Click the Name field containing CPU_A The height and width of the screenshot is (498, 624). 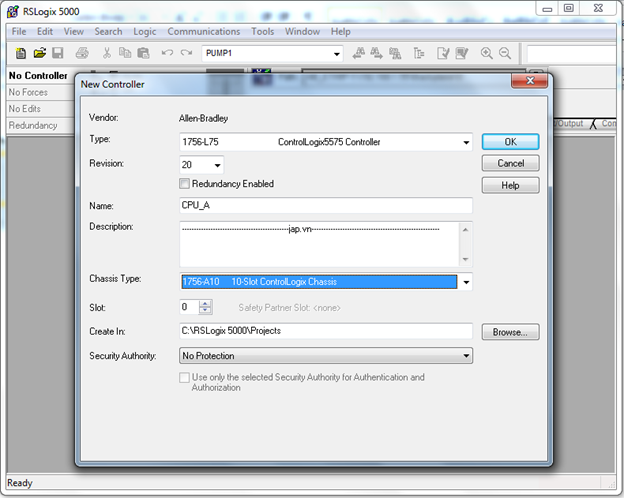point(326,205)
